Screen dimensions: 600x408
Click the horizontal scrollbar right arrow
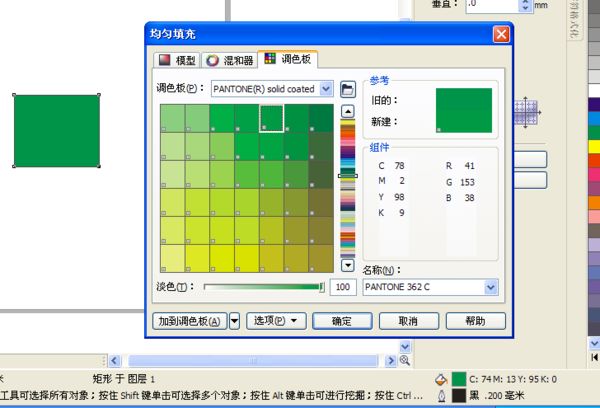tap(391, 361)
